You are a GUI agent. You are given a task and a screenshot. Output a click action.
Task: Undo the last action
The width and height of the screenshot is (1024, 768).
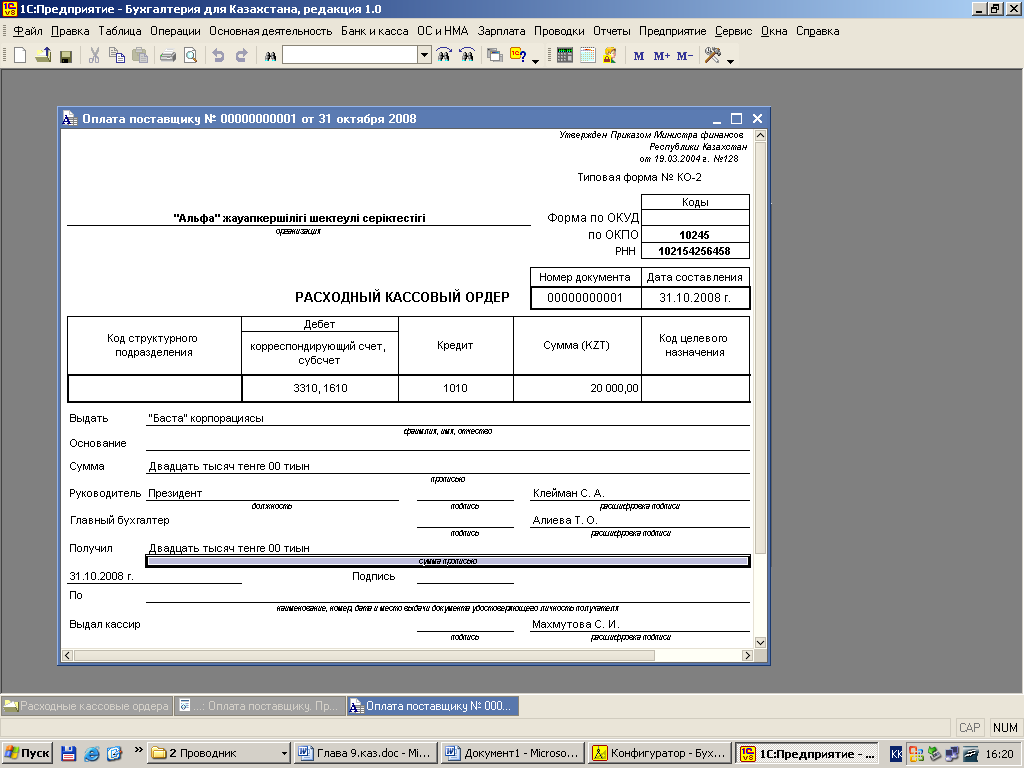coord(219,56)
